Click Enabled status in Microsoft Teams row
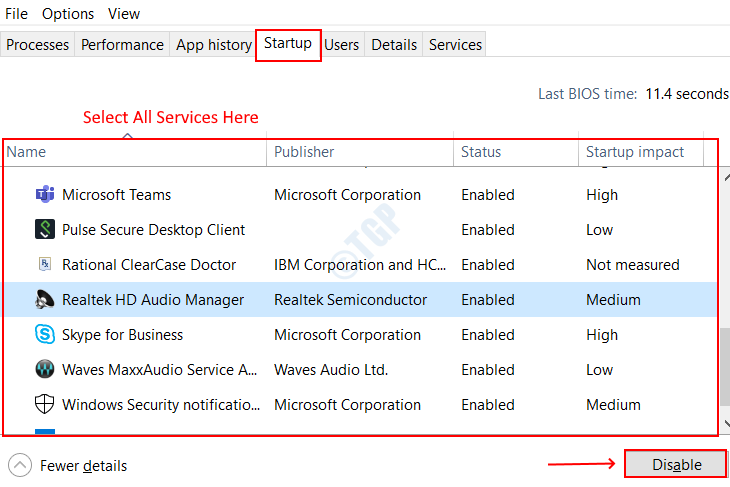Screen dimensions: 730x487 click(x=488, y=195)
